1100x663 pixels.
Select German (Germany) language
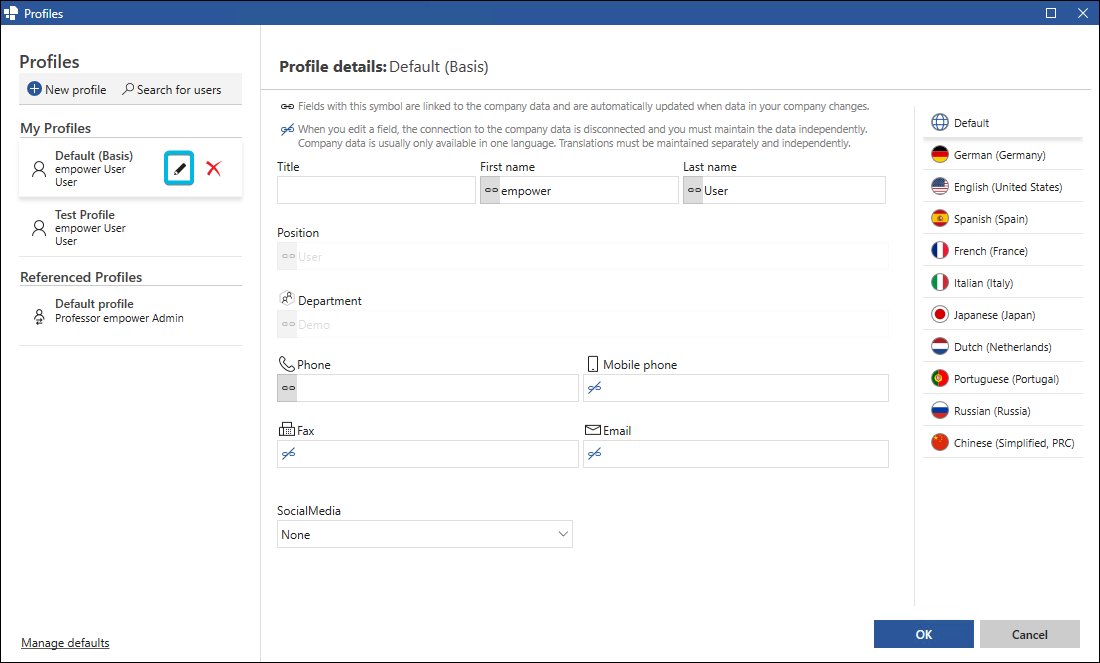tap(1003, 154)
